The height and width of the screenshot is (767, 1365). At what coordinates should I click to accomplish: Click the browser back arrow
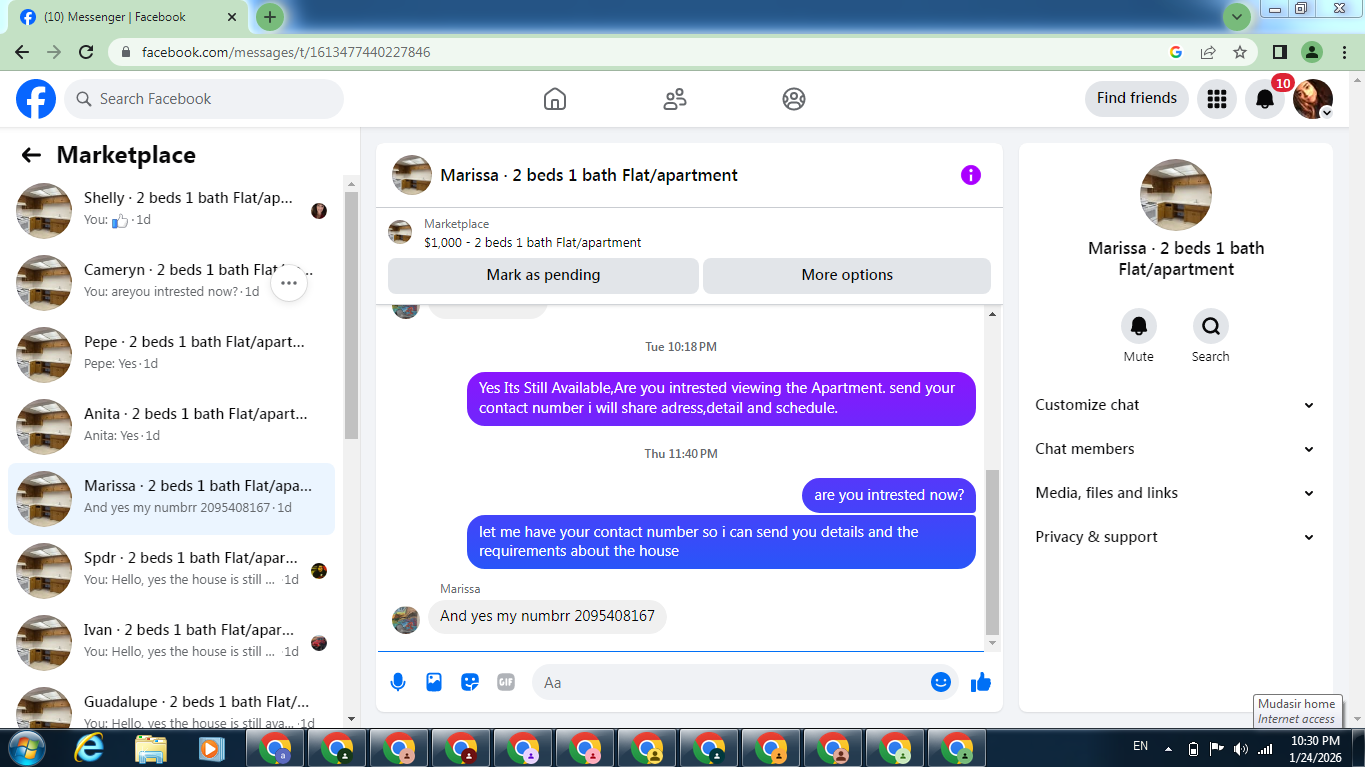pyautogui.click(x=22, y=52)
